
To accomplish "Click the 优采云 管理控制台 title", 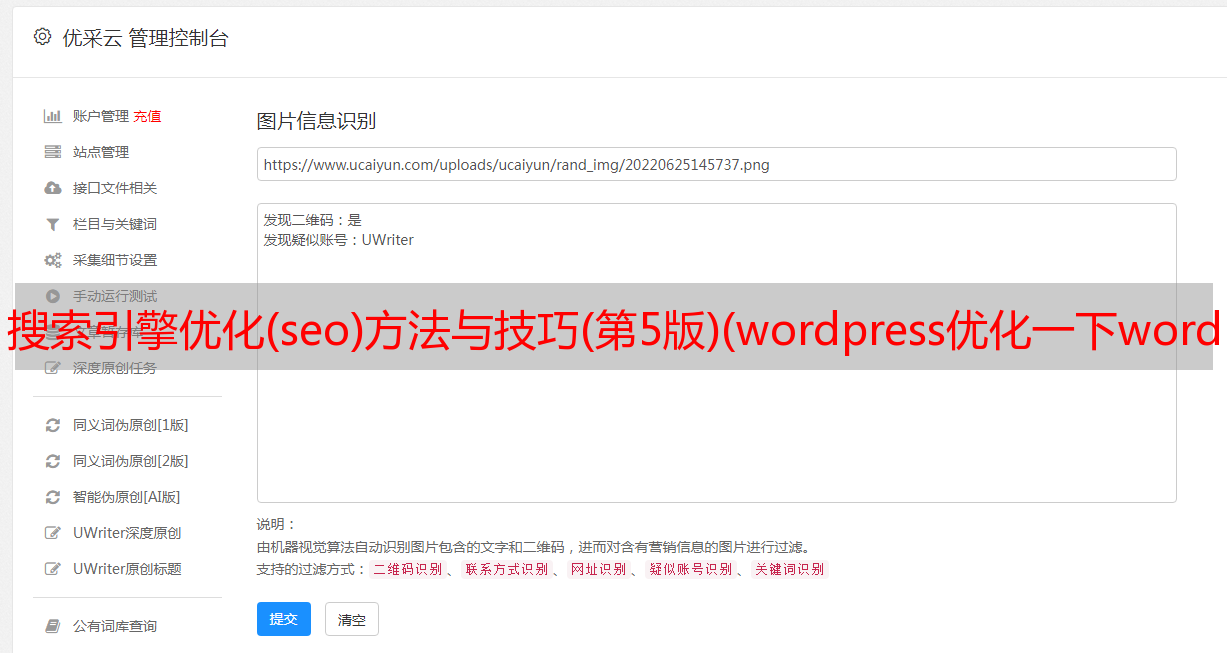I will pyautogui.click(x=145, y=38).
